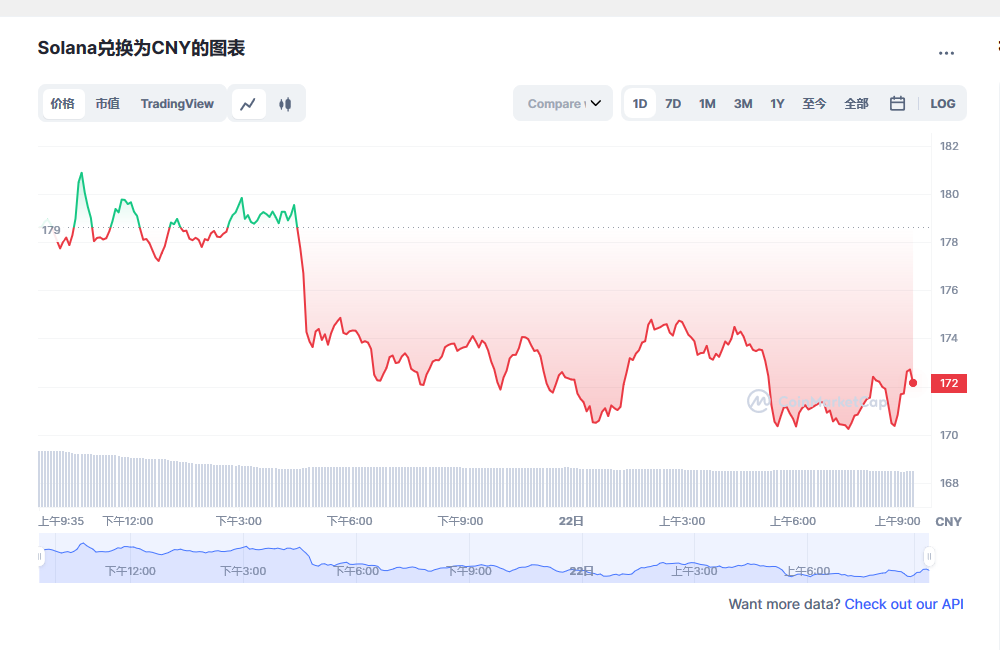
Task: Switch to candlestick chart icon
Action: tap(285, 104)
